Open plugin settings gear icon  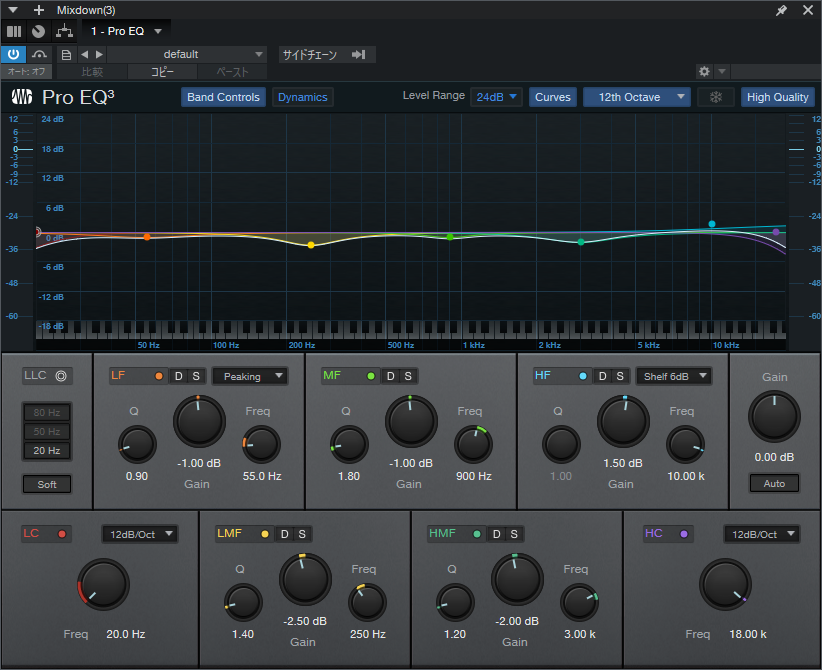pyautogui.click(x=704, y=71)
